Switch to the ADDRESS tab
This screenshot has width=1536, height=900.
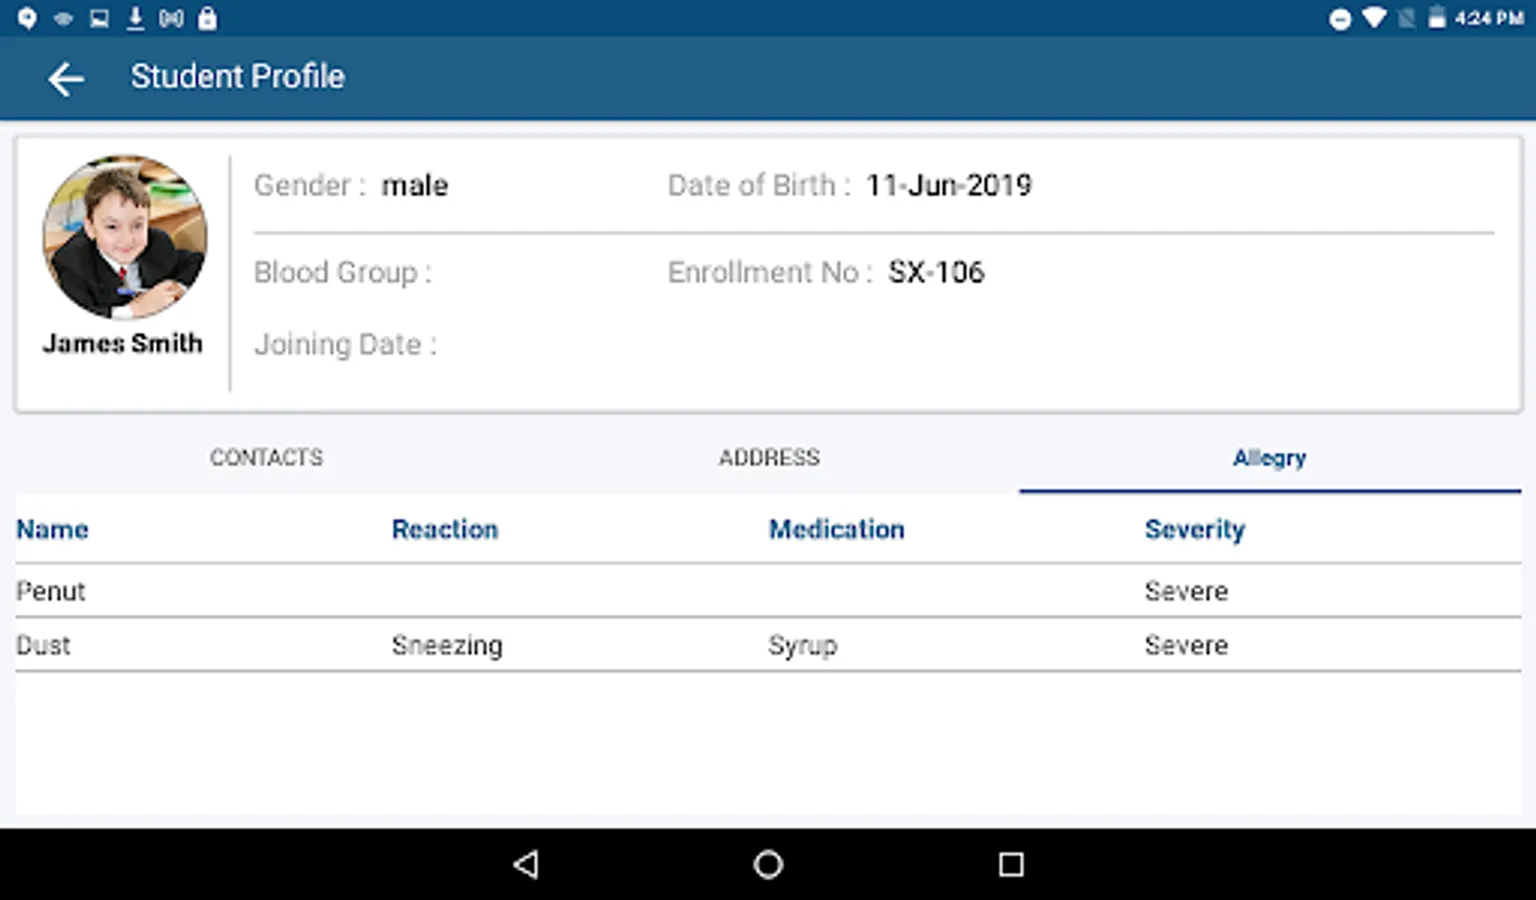[769, 458]
